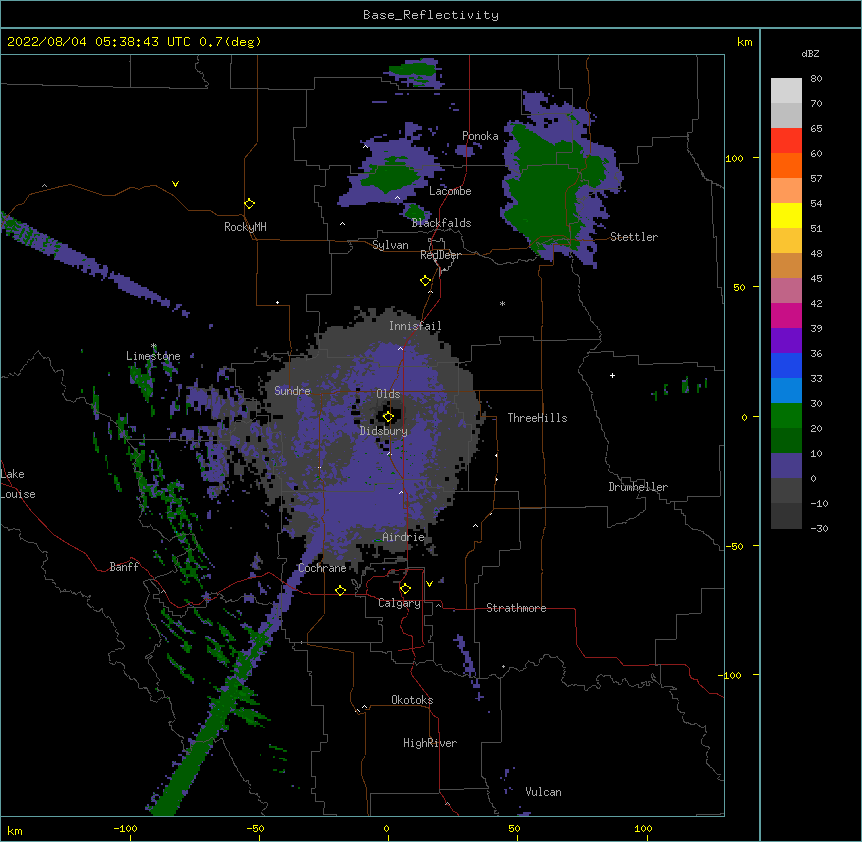862x842 pixels.
Task: Click the yellow diamond marker near RockyMH
Action: [250, 204]
